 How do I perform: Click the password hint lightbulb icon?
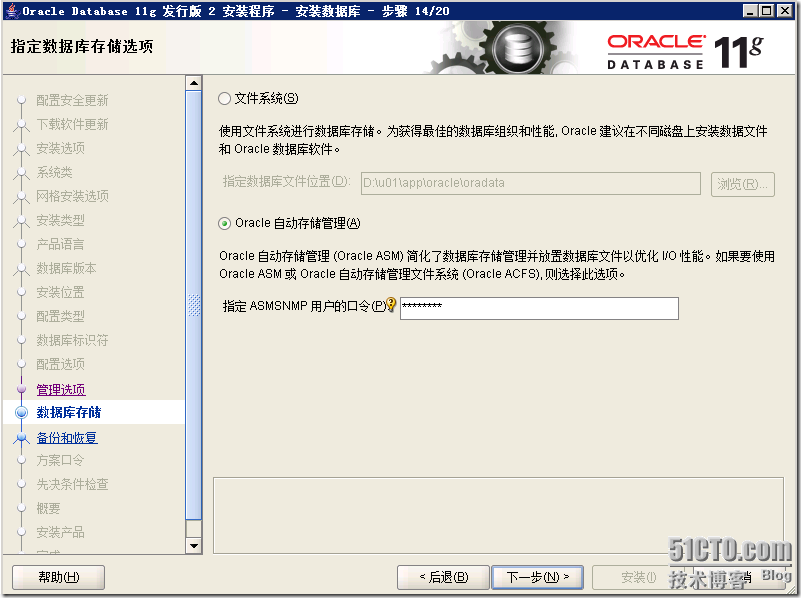pyautogui.click(x=391, y=304)
